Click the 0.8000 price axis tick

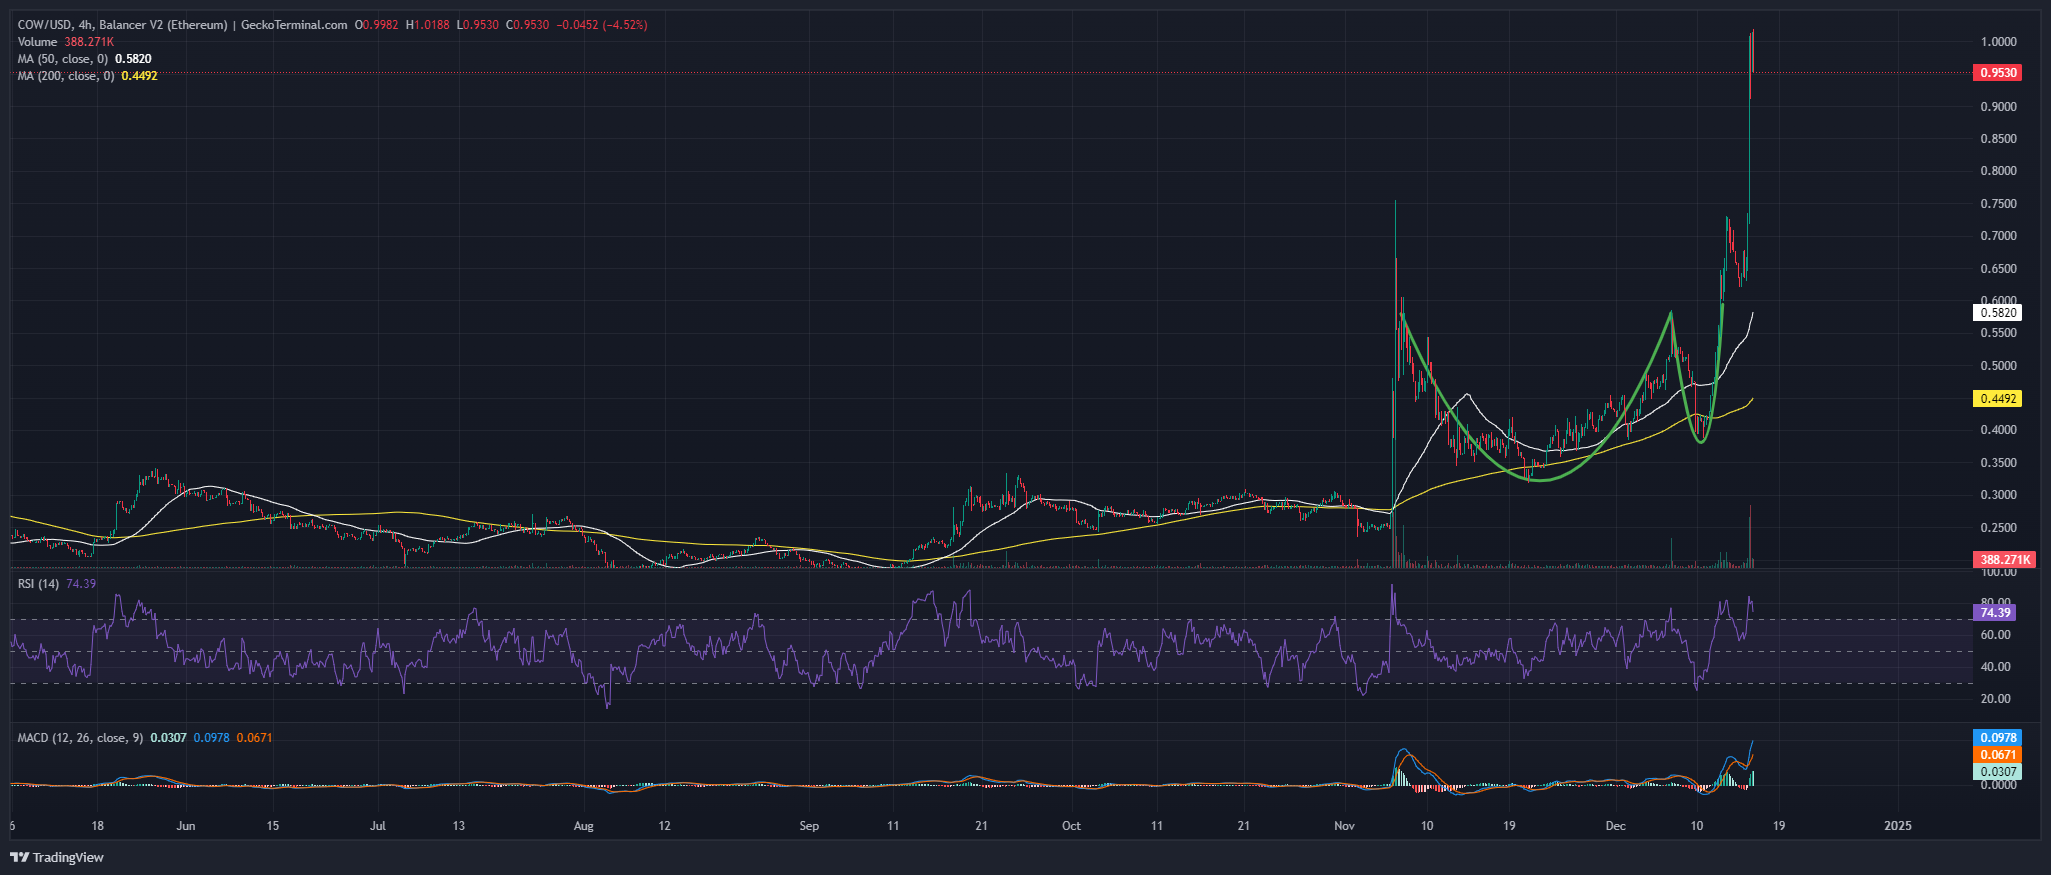1998,171
